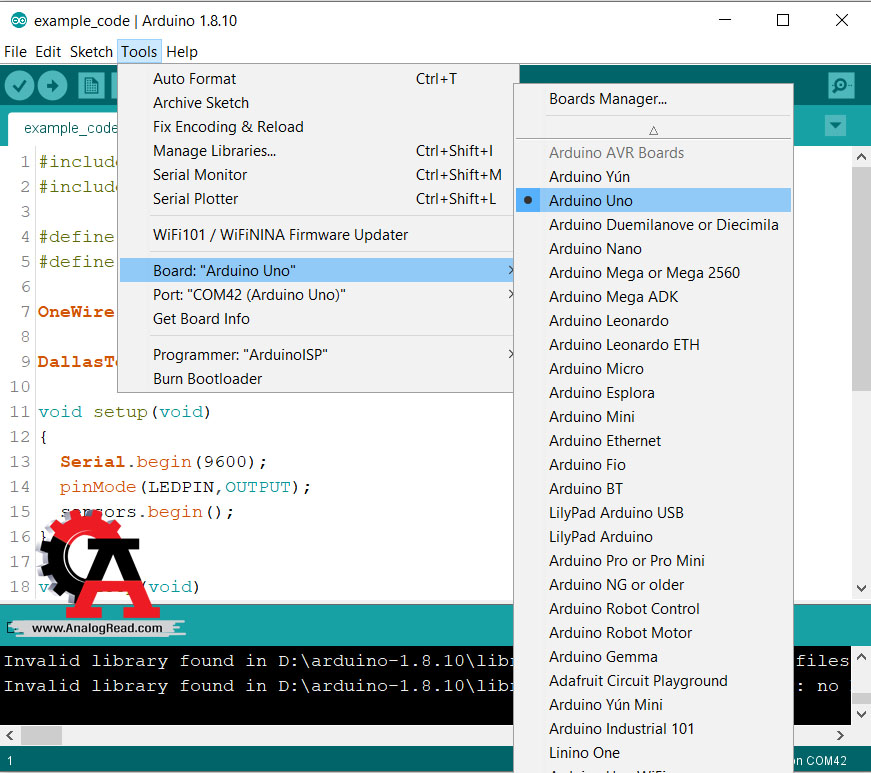
Task: Open the File menu
Action: tap(16, 52)
